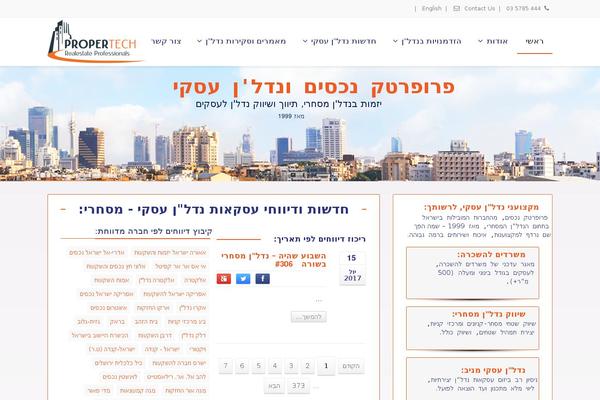
Task: Click the banner title פרופרטק נכסים ונדל'ן עסקי
Action: tap(313, 87)
